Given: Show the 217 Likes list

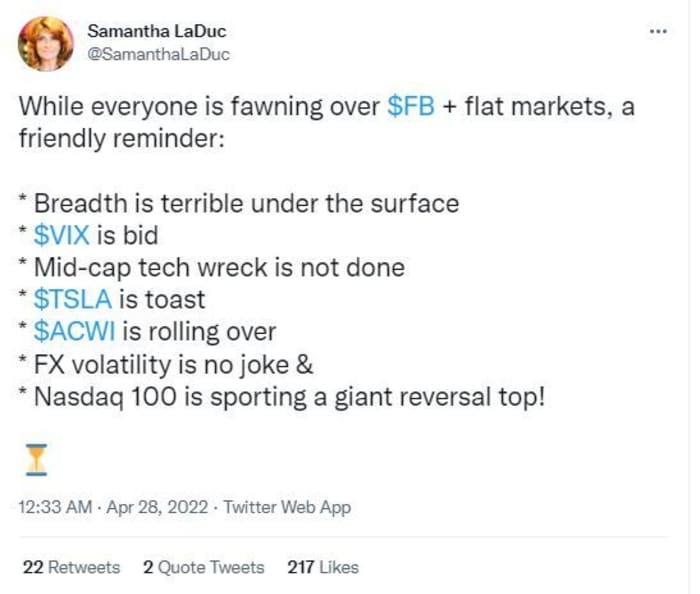Looking at the screenshot, I should [323, 567].
